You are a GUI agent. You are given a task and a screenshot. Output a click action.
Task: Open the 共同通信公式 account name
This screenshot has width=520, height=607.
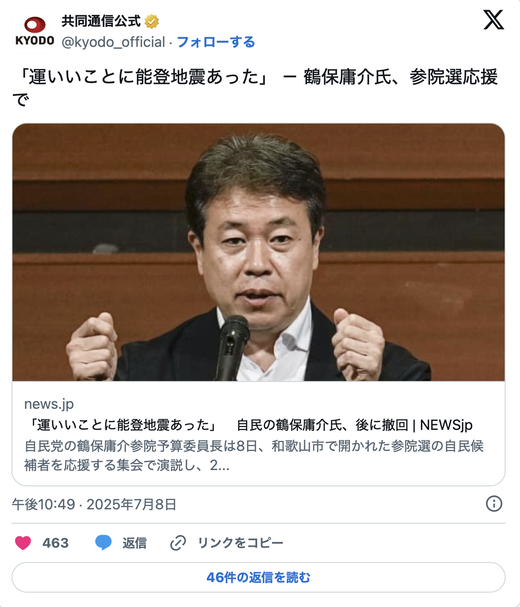(101, 21)
